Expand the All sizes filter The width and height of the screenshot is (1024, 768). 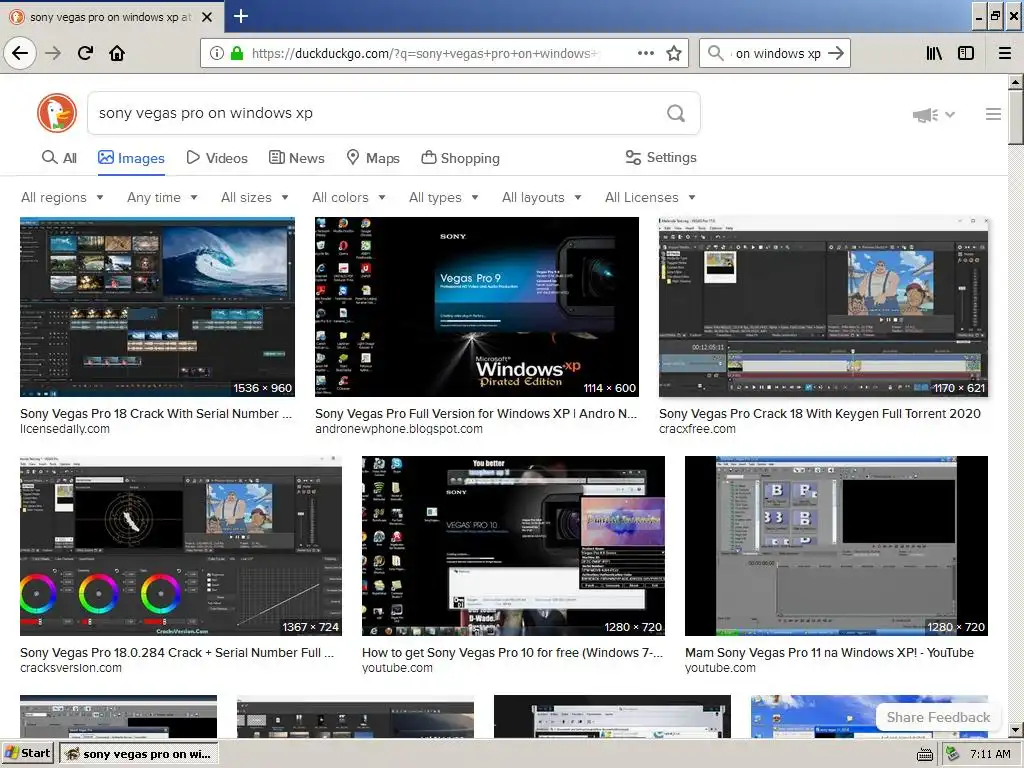255,197
